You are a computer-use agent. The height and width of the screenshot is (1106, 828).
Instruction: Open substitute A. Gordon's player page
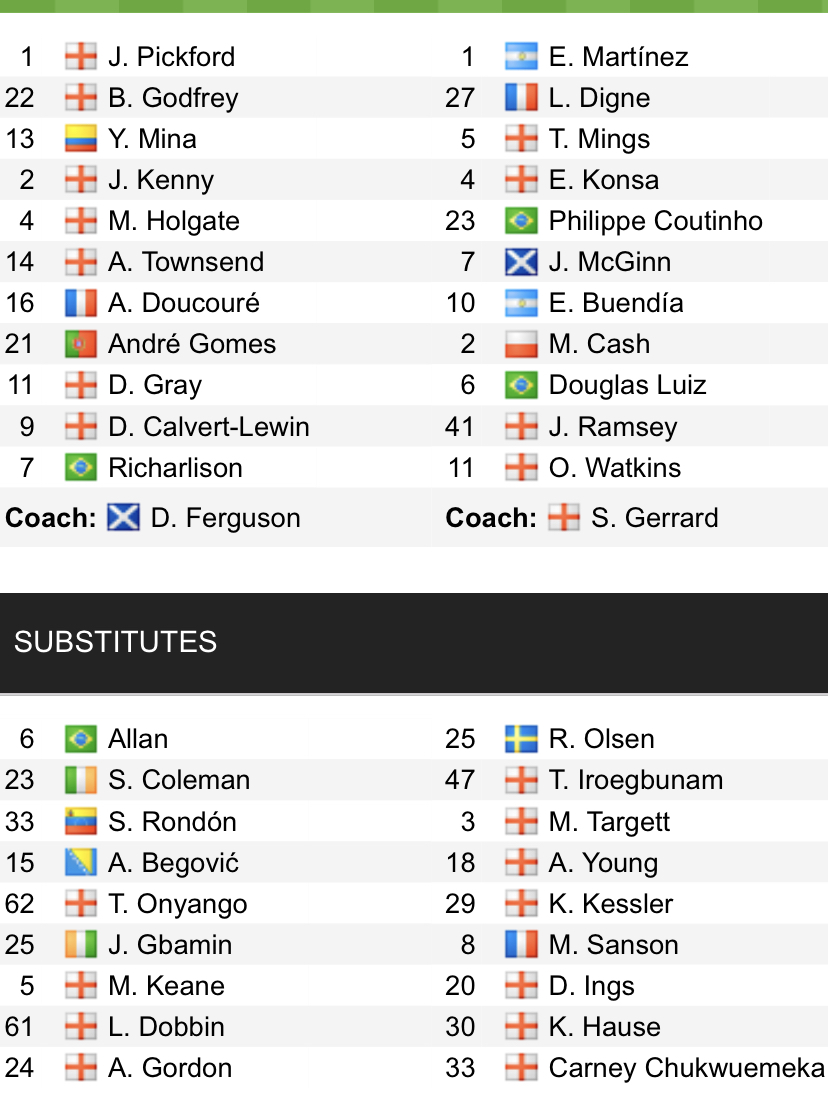[x=169, y=1068]
